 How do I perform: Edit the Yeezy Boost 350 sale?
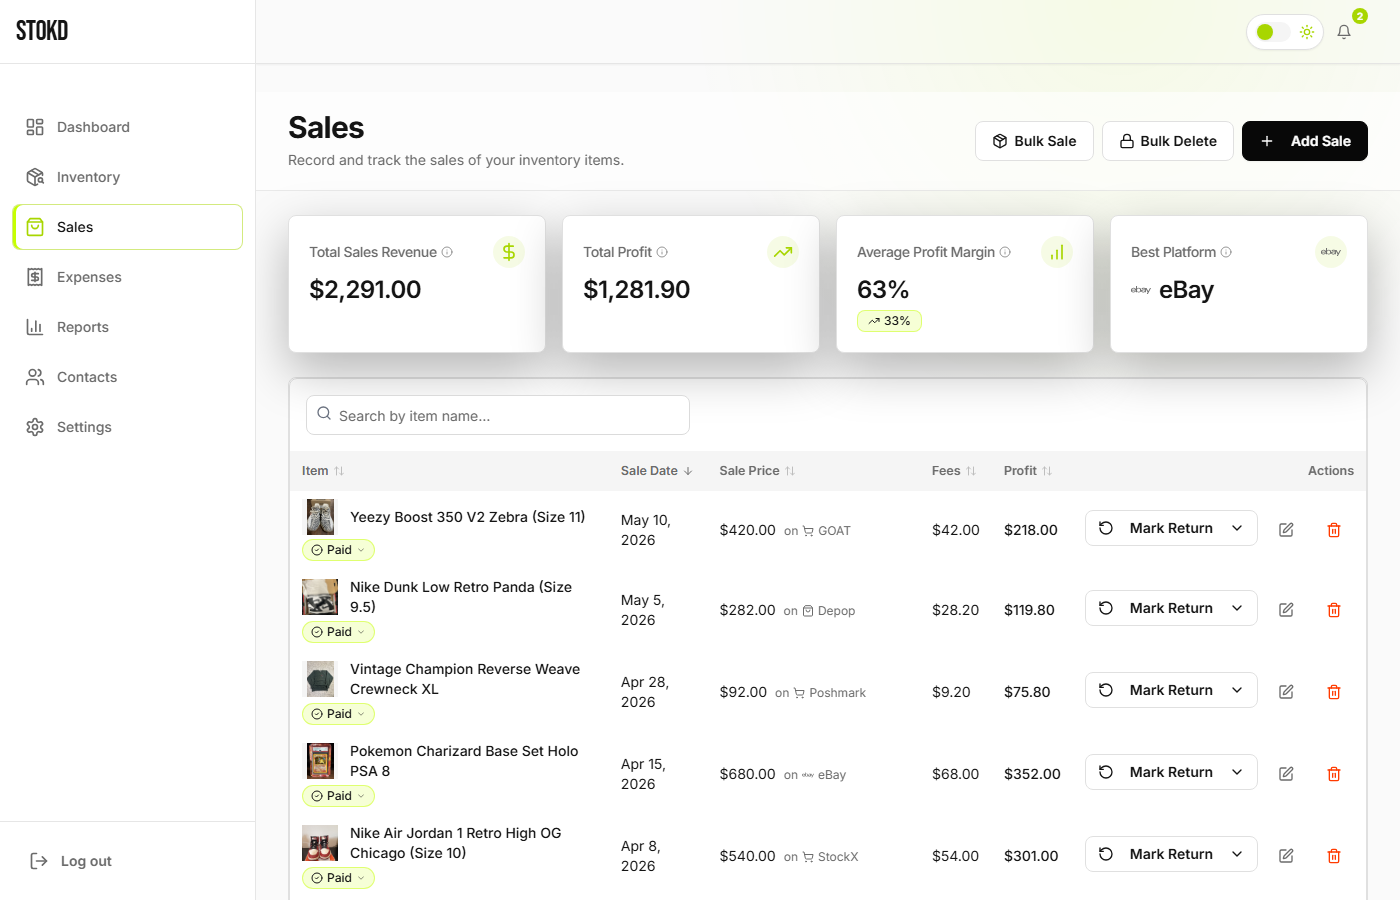(1286, 530)
